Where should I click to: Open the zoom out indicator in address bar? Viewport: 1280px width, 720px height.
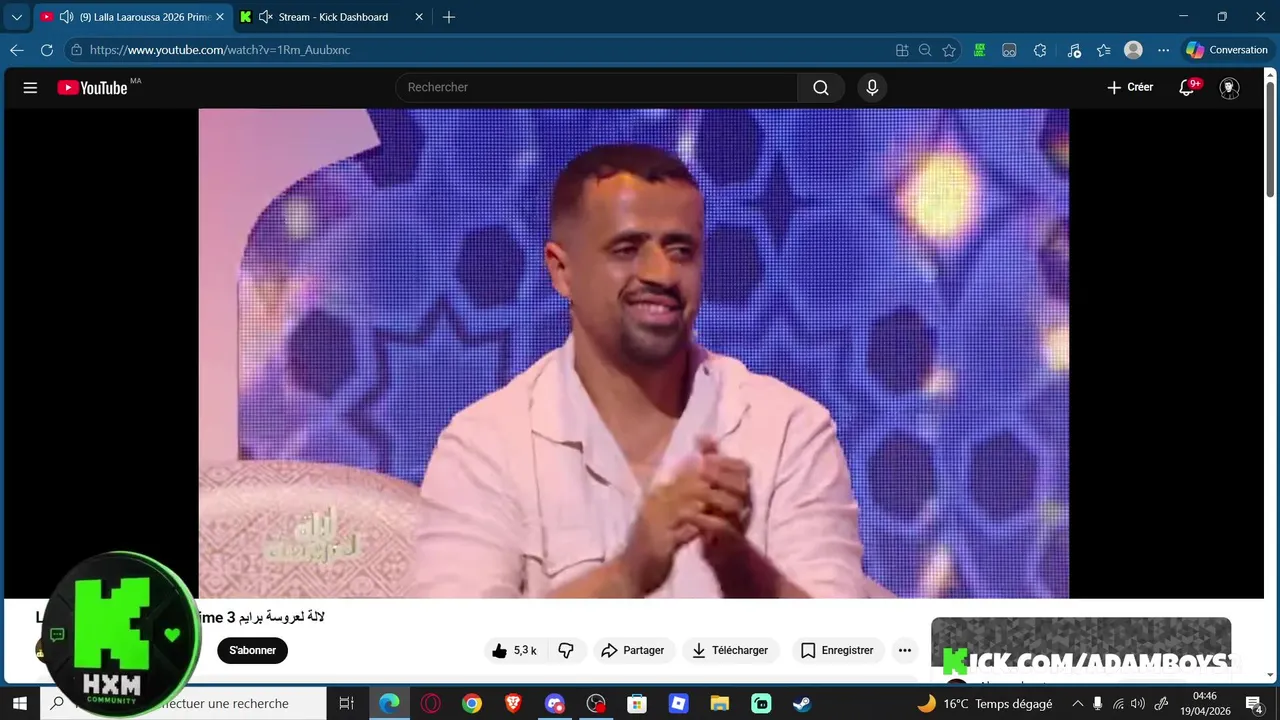925,50
